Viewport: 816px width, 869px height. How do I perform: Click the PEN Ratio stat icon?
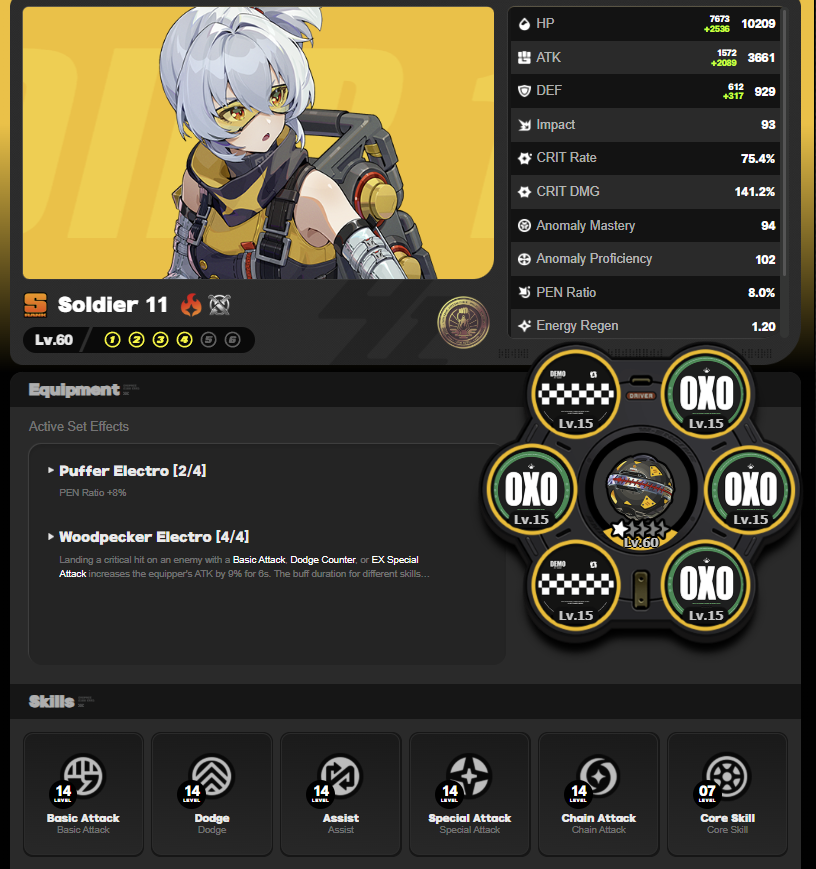tap(524, 293)
